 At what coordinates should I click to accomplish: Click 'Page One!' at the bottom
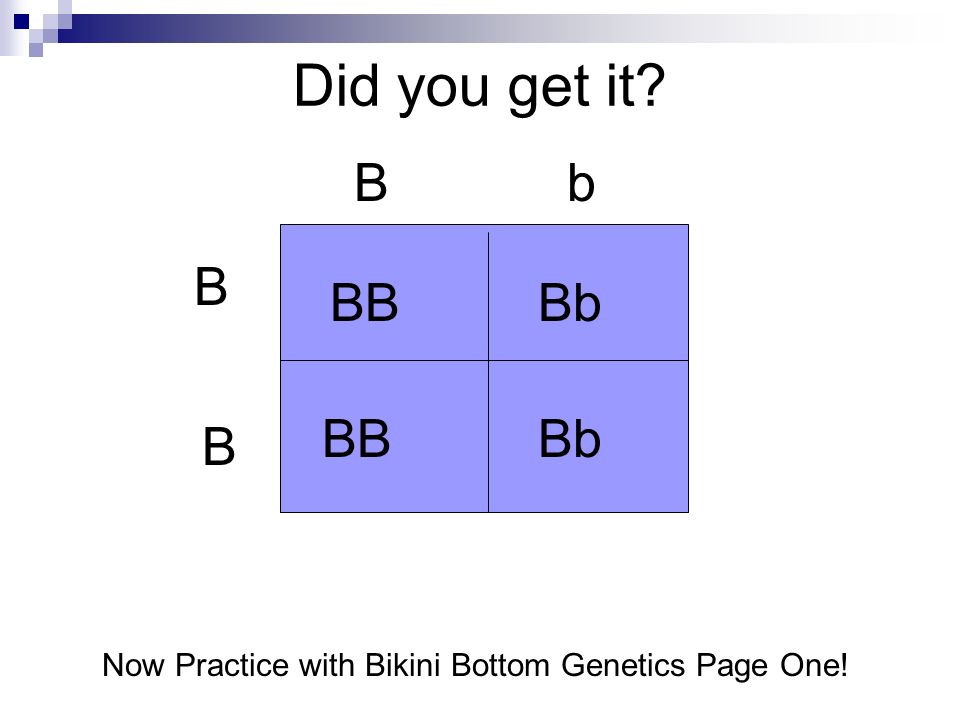click(772, 666)
